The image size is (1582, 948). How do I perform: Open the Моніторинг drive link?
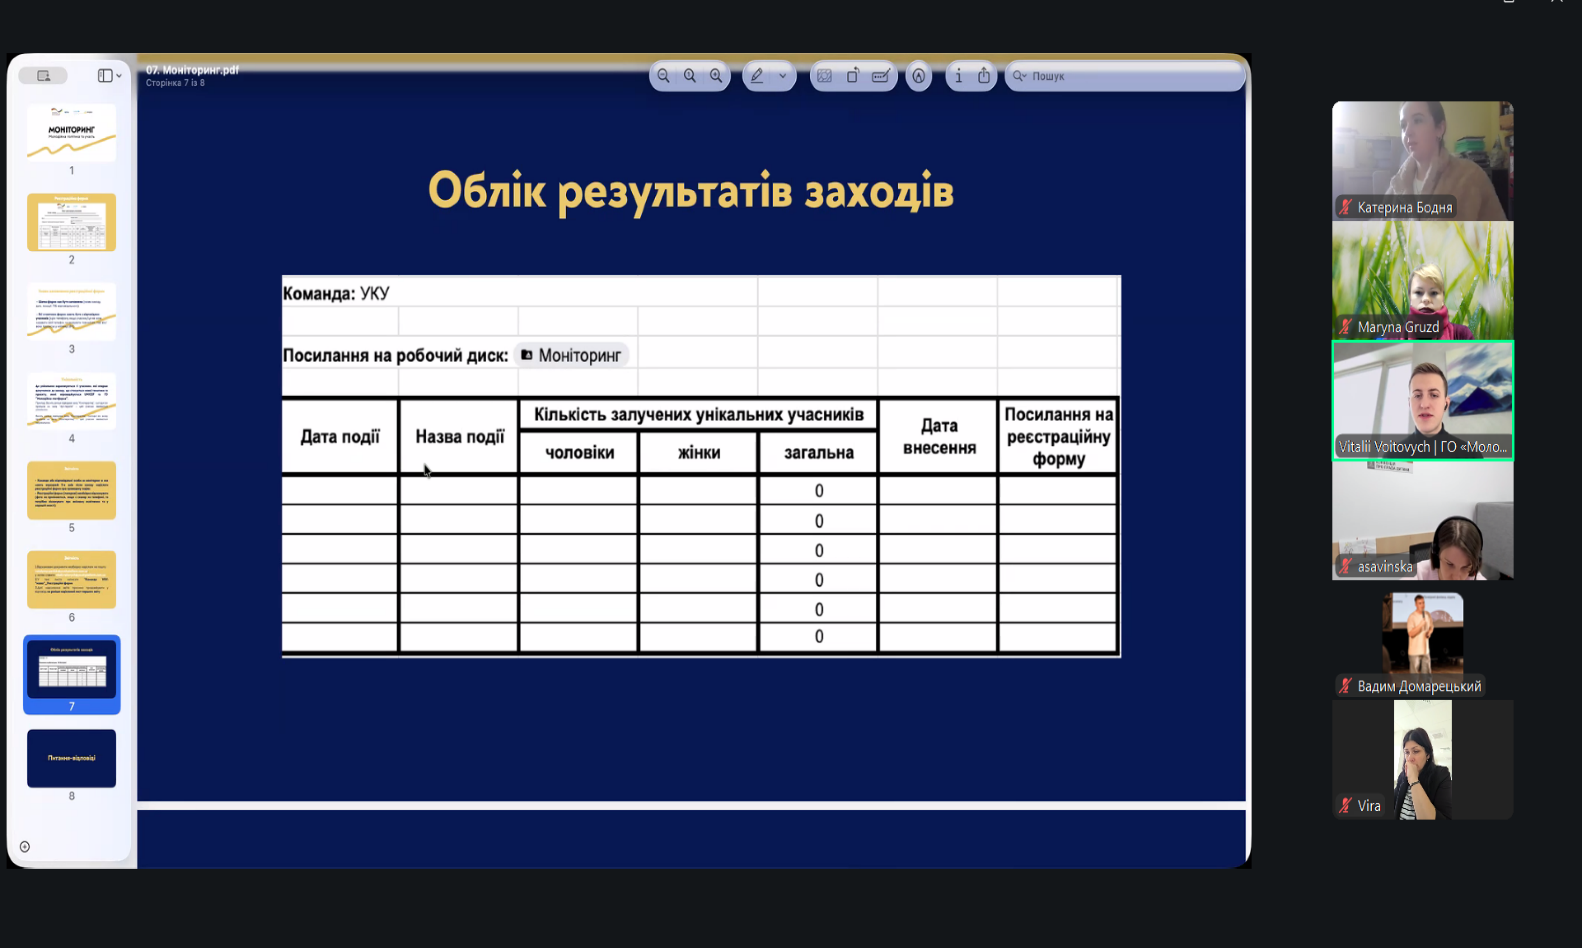coord(571,355)
